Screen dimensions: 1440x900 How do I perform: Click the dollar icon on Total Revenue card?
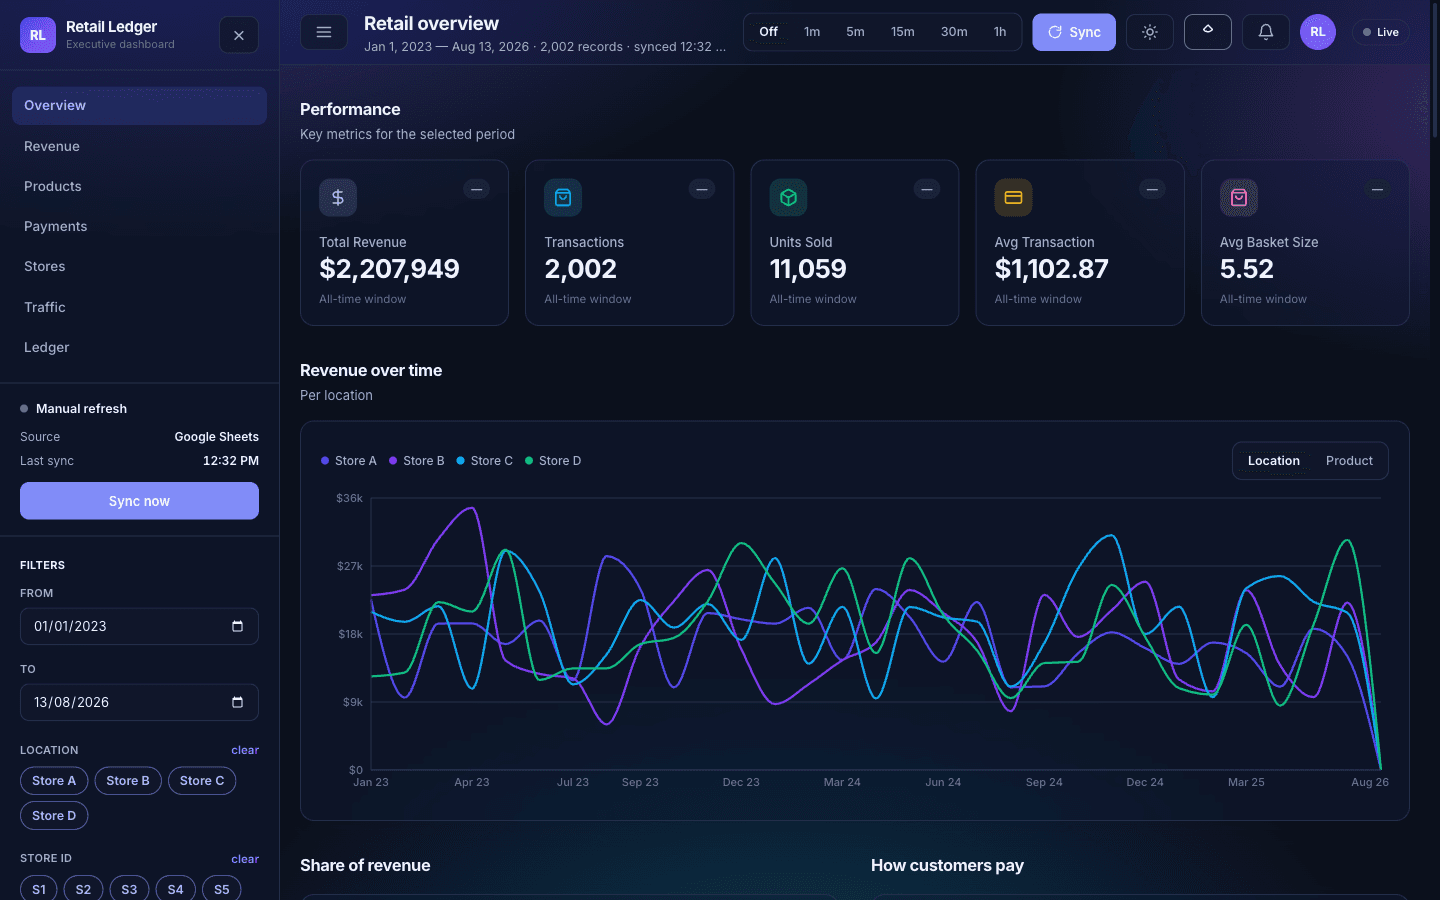338,197
